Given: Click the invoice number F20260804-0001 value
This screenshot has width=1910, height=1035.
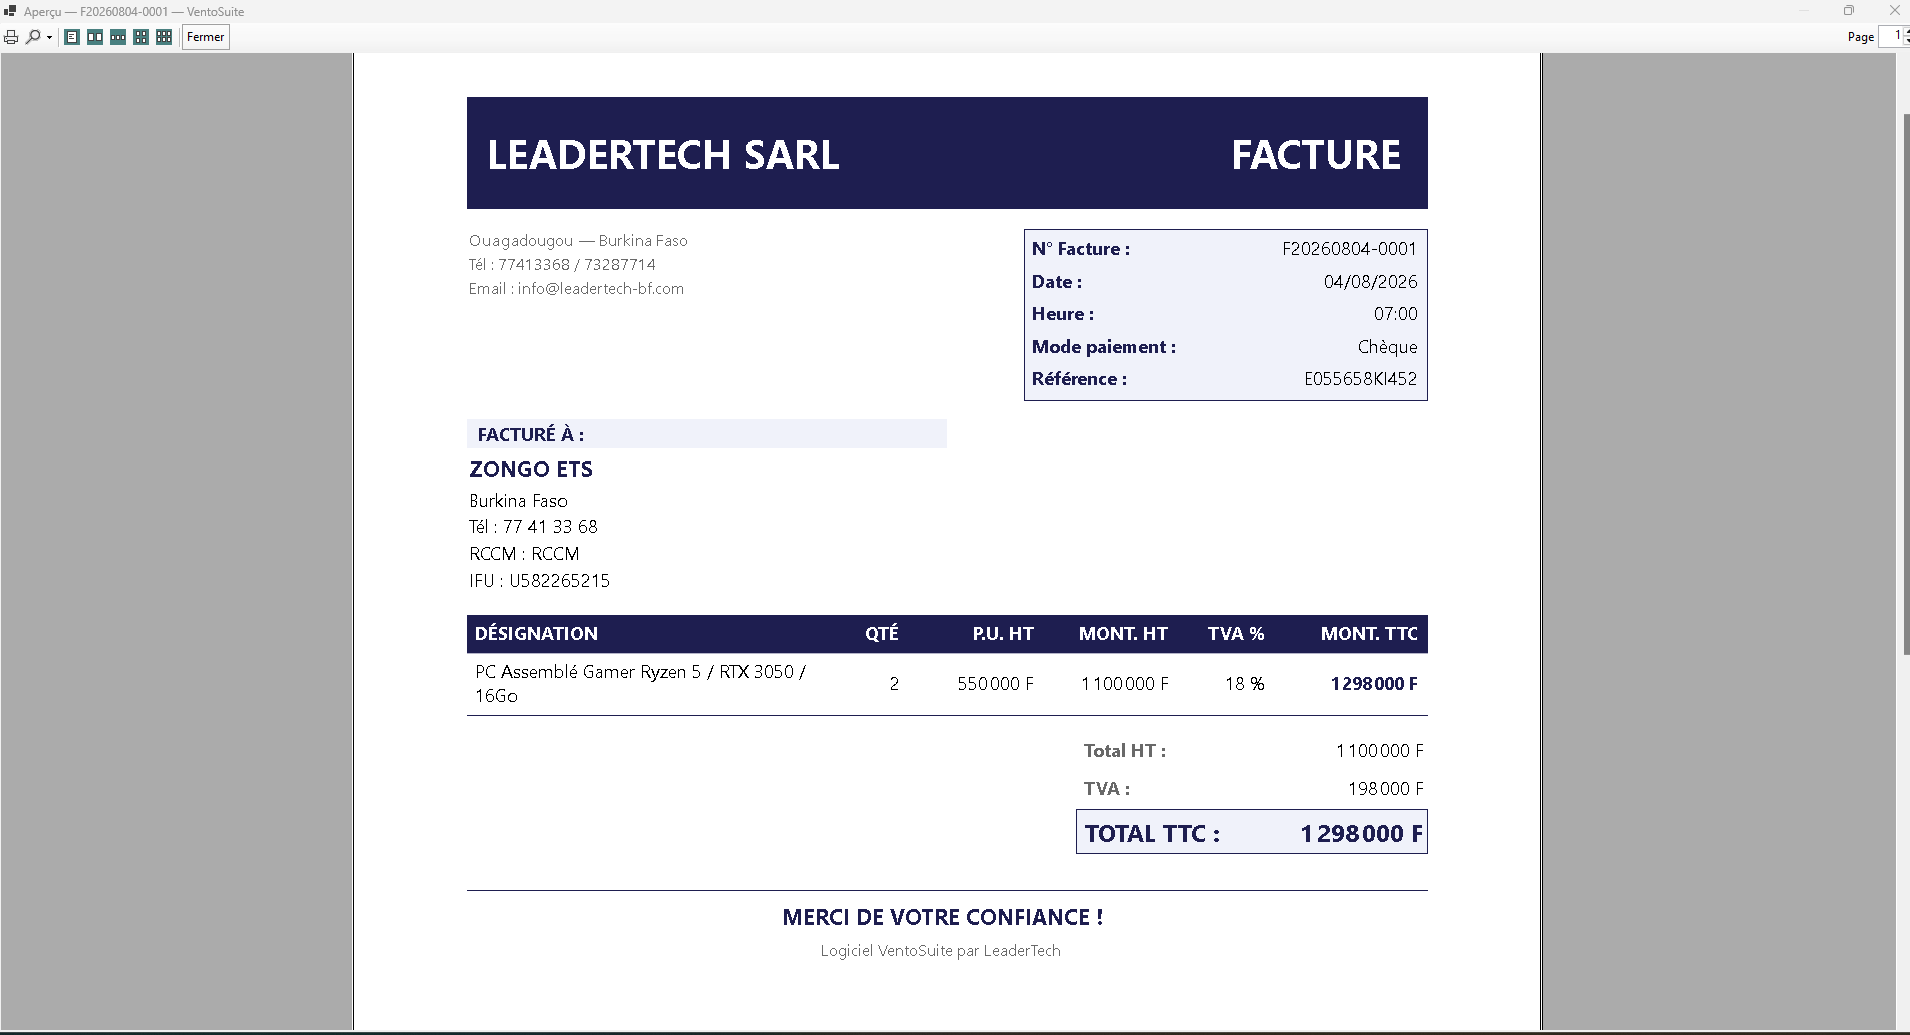Looking at the screenshot, I should [x=1349, y=249].
